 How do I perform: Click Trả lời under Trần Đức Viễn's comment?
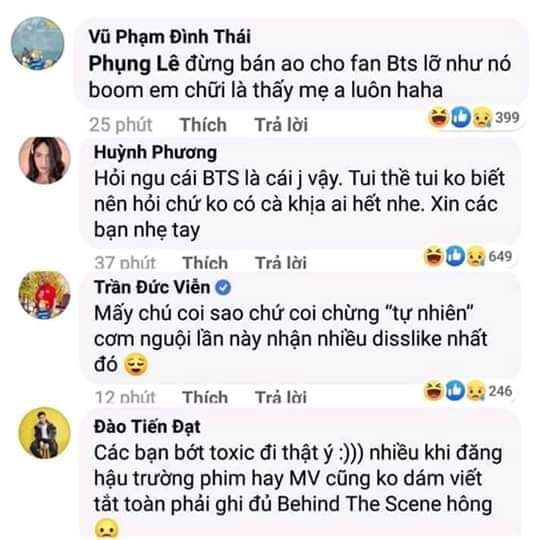point(281,397)
